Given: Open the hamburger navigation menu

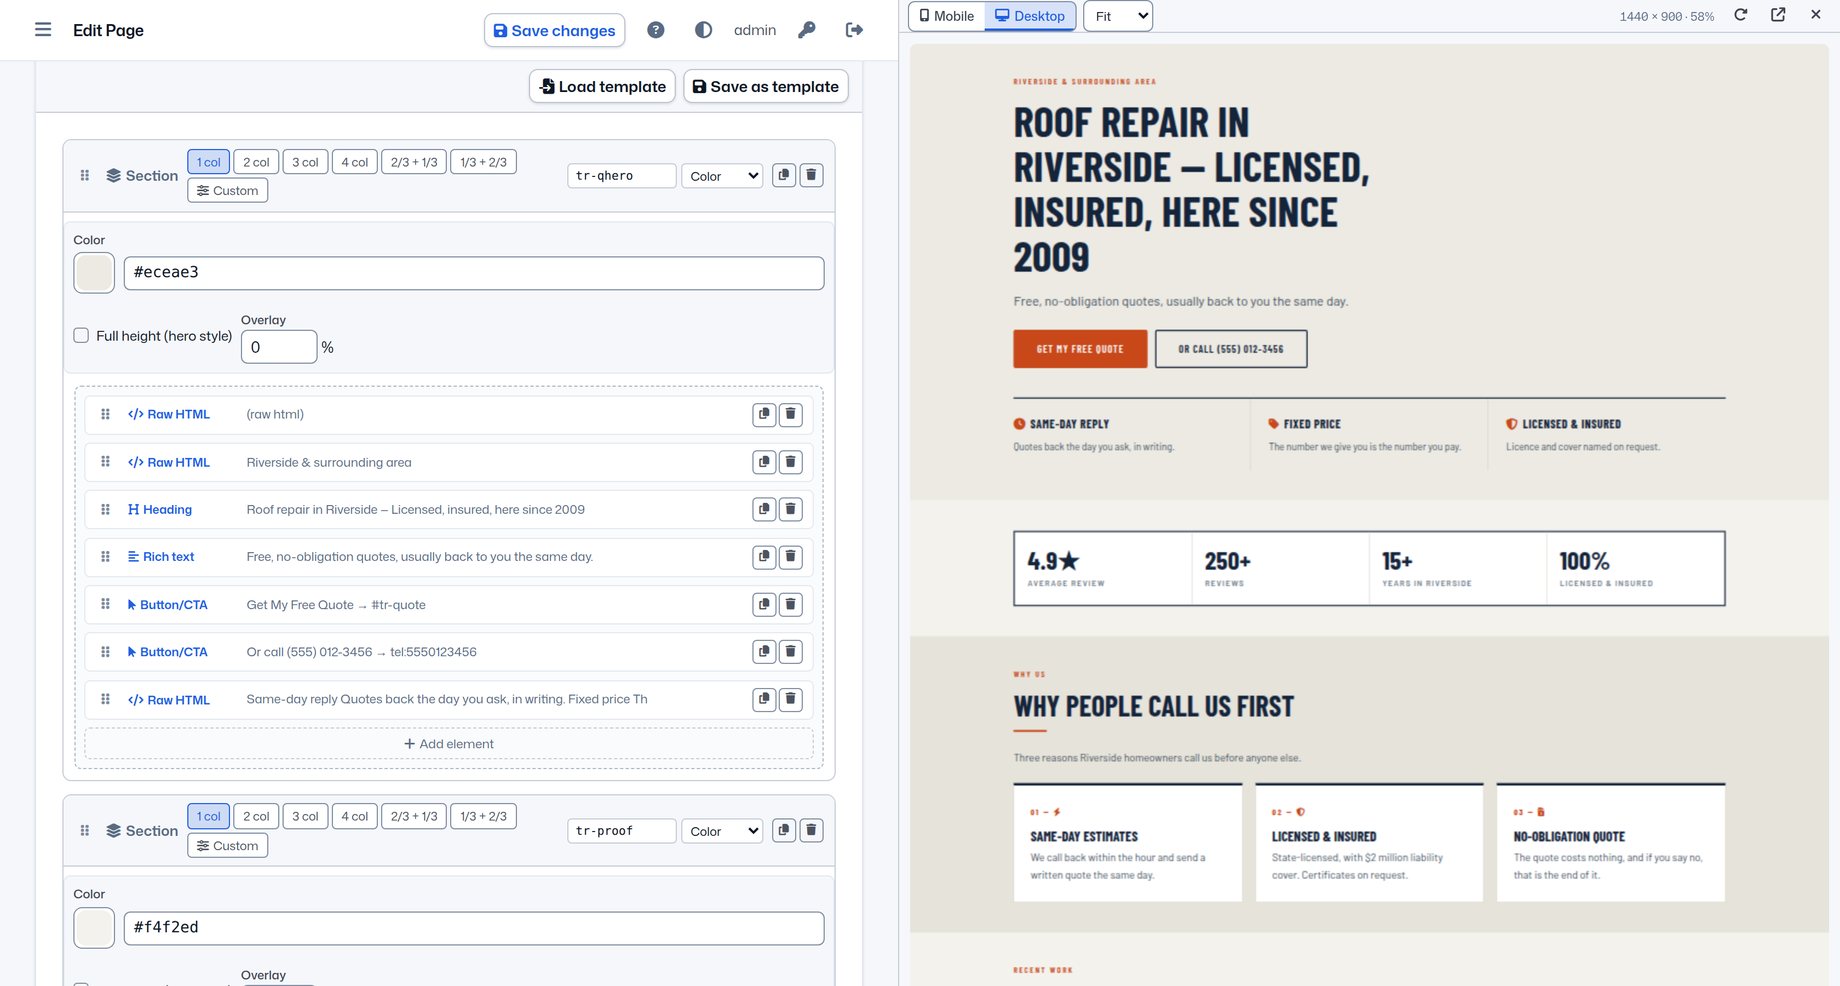Looking at the screenshot, I should pyautogui.click(x=43, y=30).
